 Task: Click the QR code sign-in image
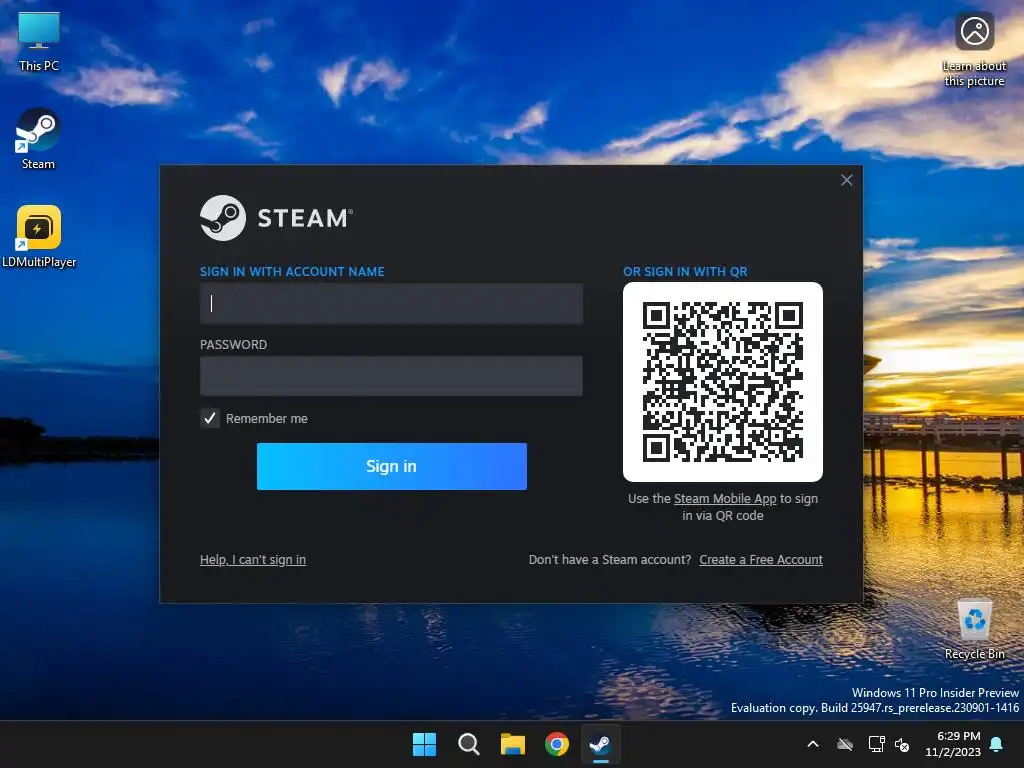723,382
